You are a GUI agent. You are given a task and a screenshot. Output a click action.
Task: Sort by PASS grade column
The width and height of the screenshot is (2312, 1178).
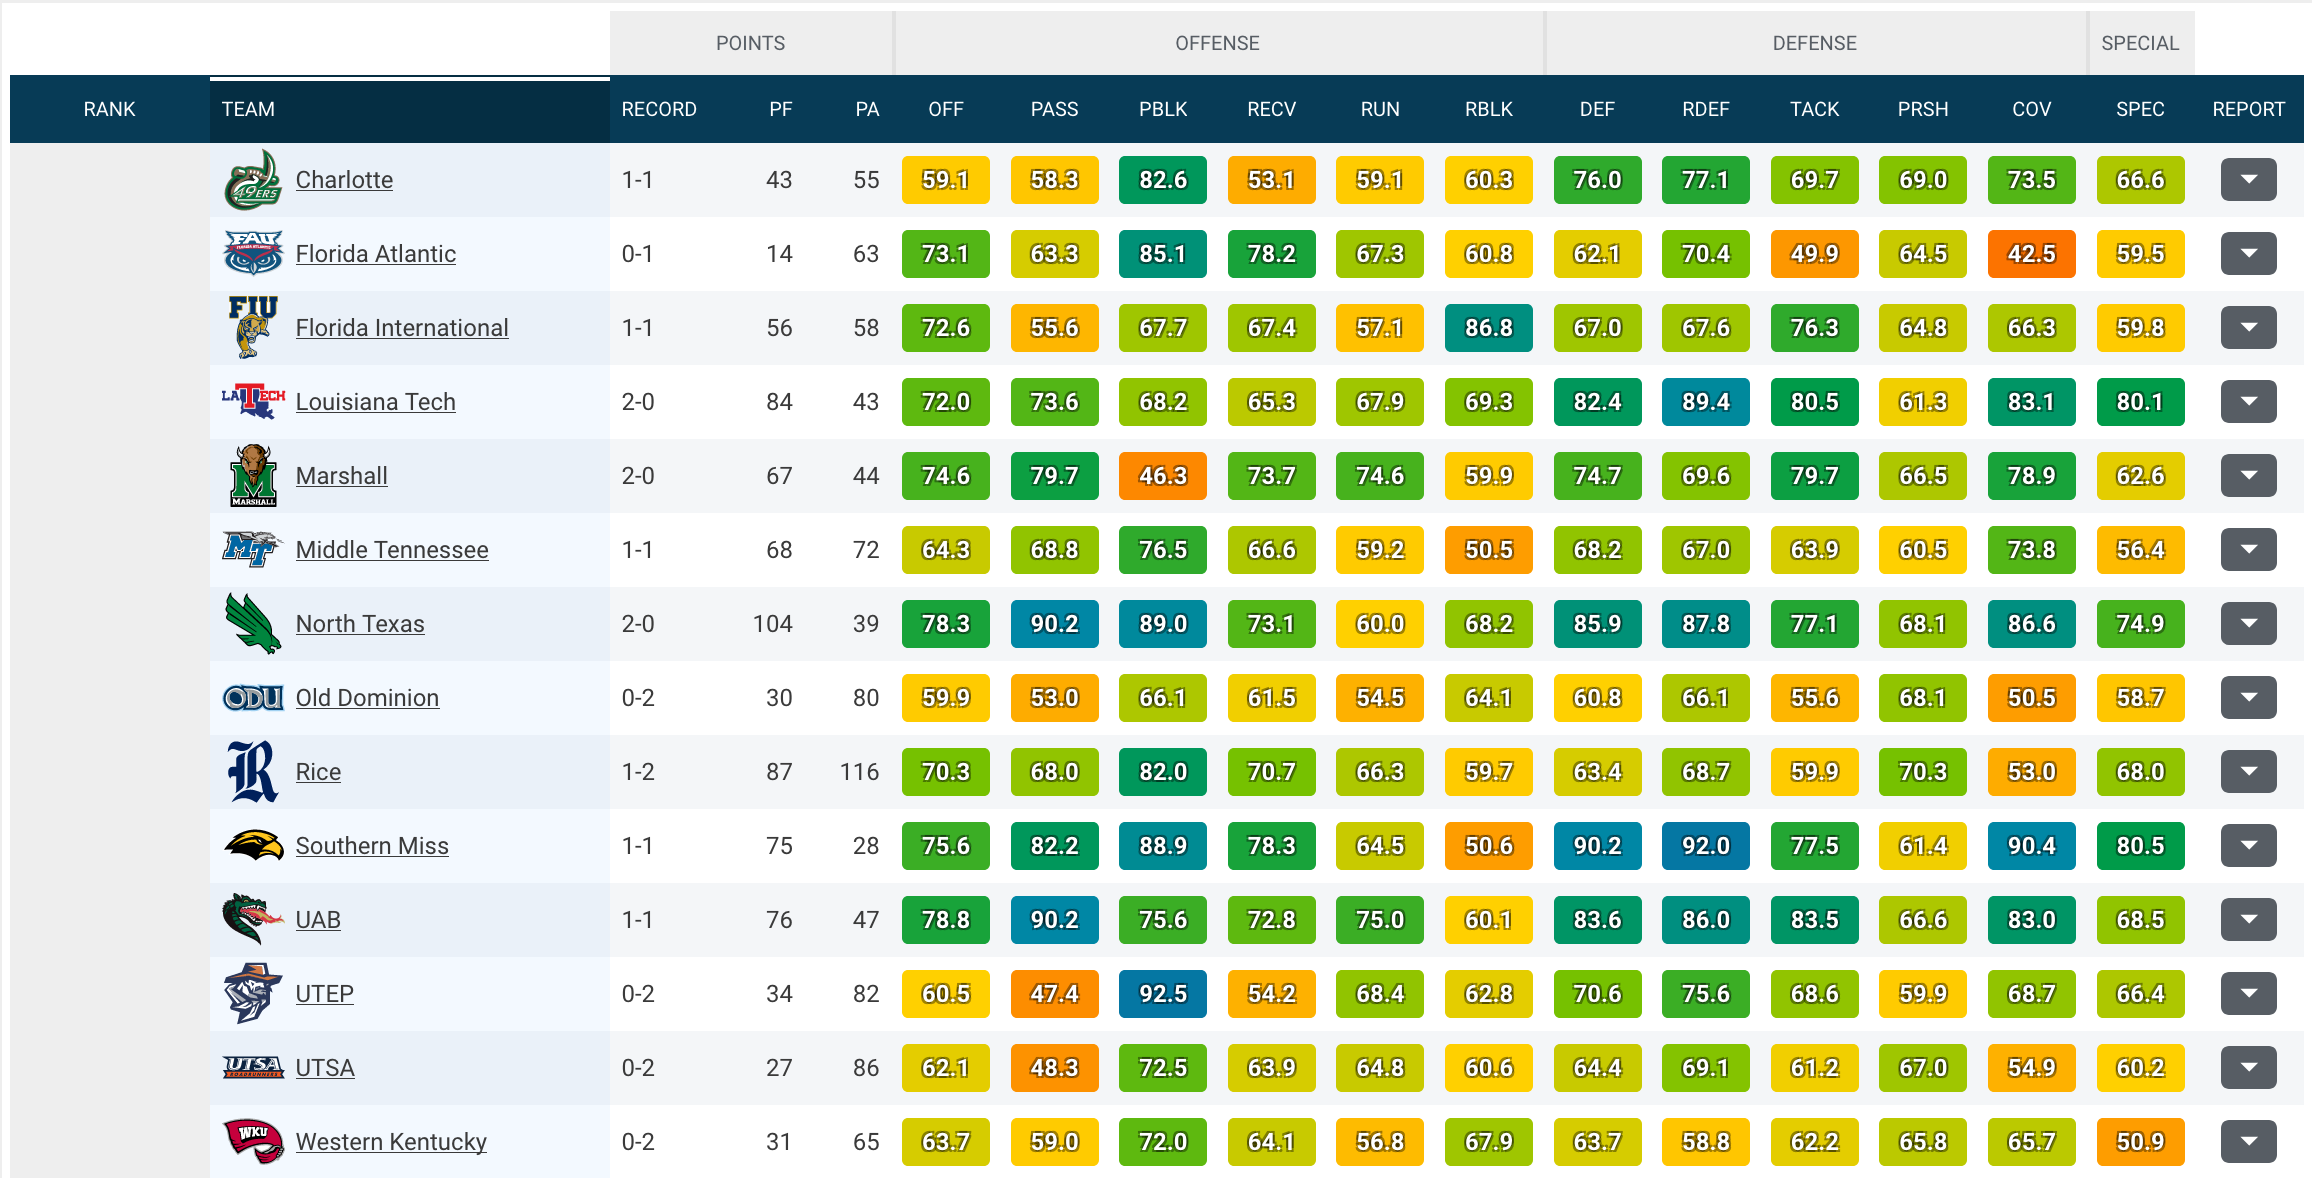tap(1054, 109)
